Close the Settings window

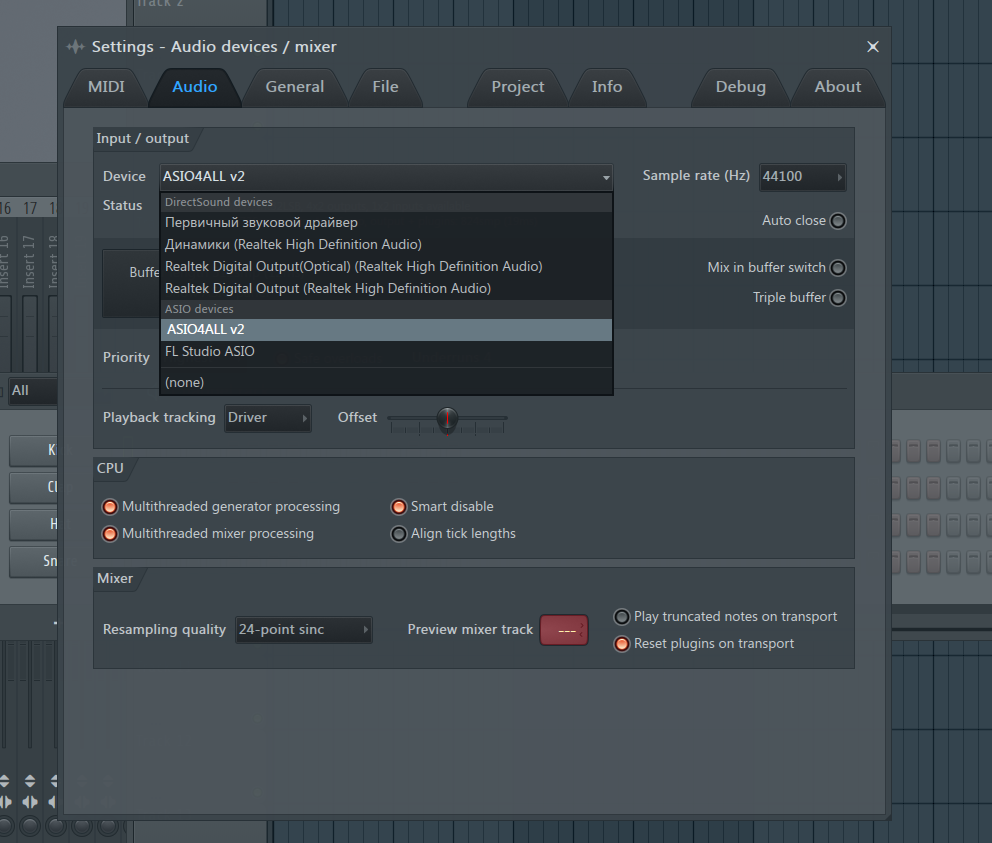(x=872, y=47)
